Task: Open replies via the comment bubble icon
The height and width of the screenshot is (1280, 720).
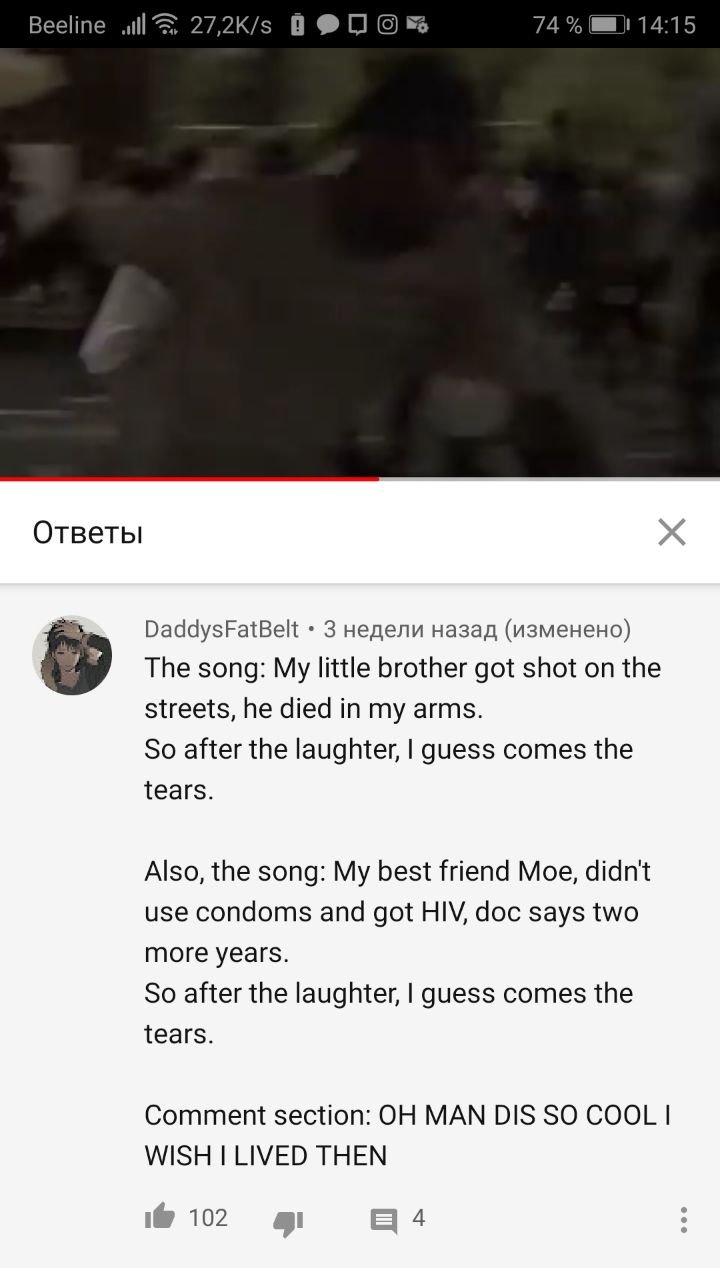Action: point(384,1221)
